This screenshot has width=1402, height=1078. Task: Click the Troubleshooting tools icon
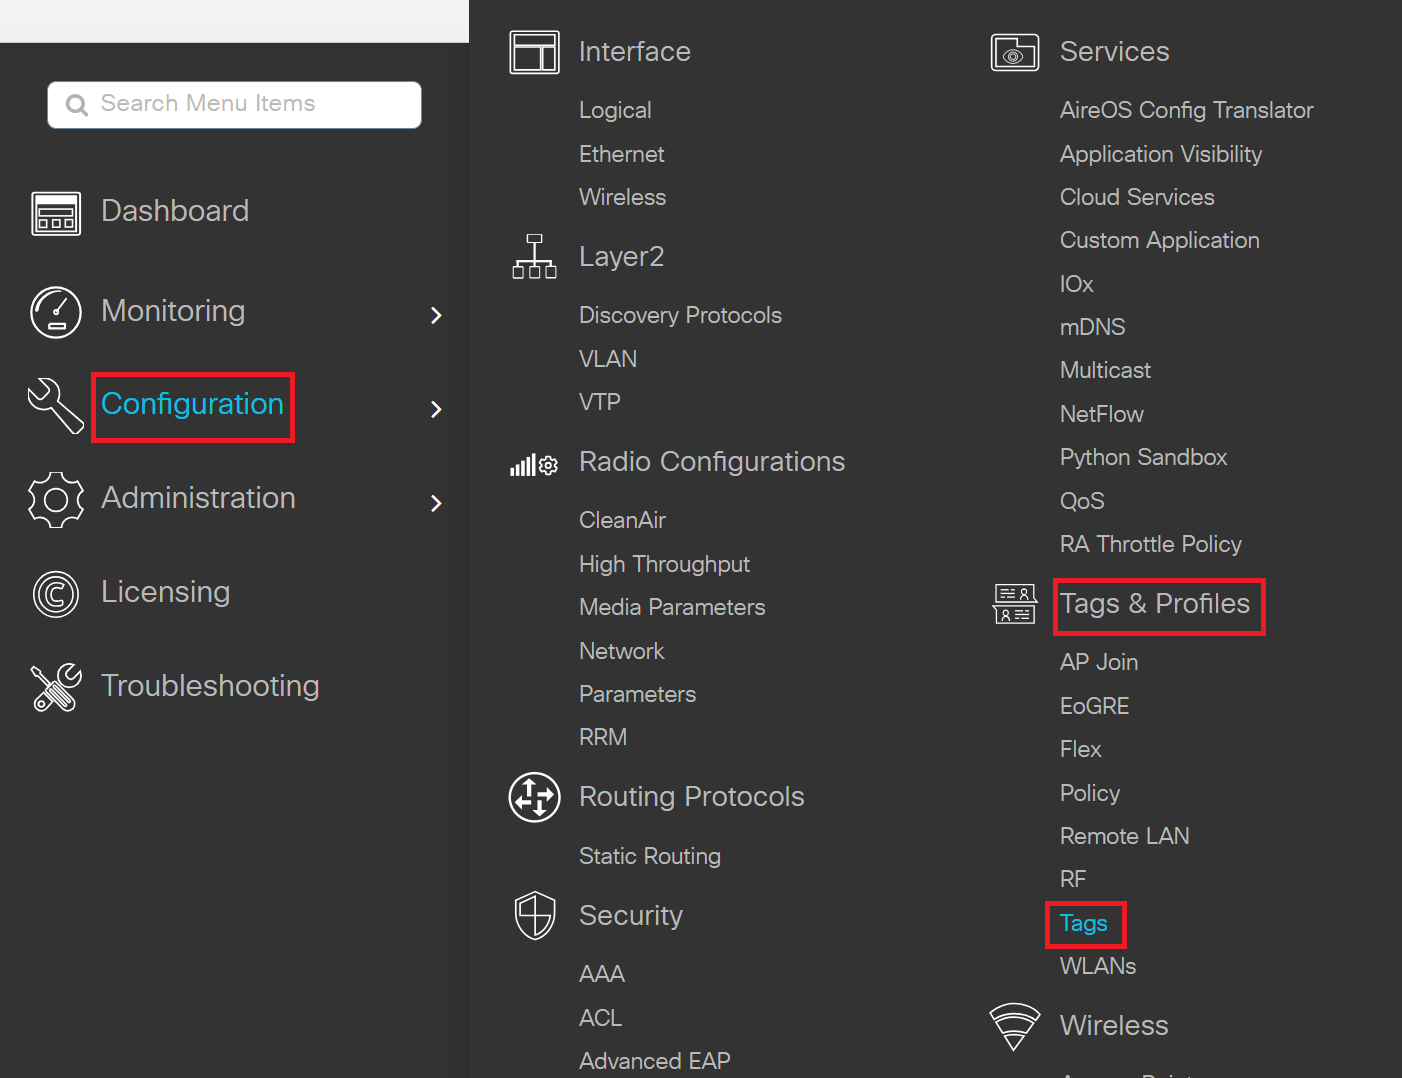coord(56,687)
